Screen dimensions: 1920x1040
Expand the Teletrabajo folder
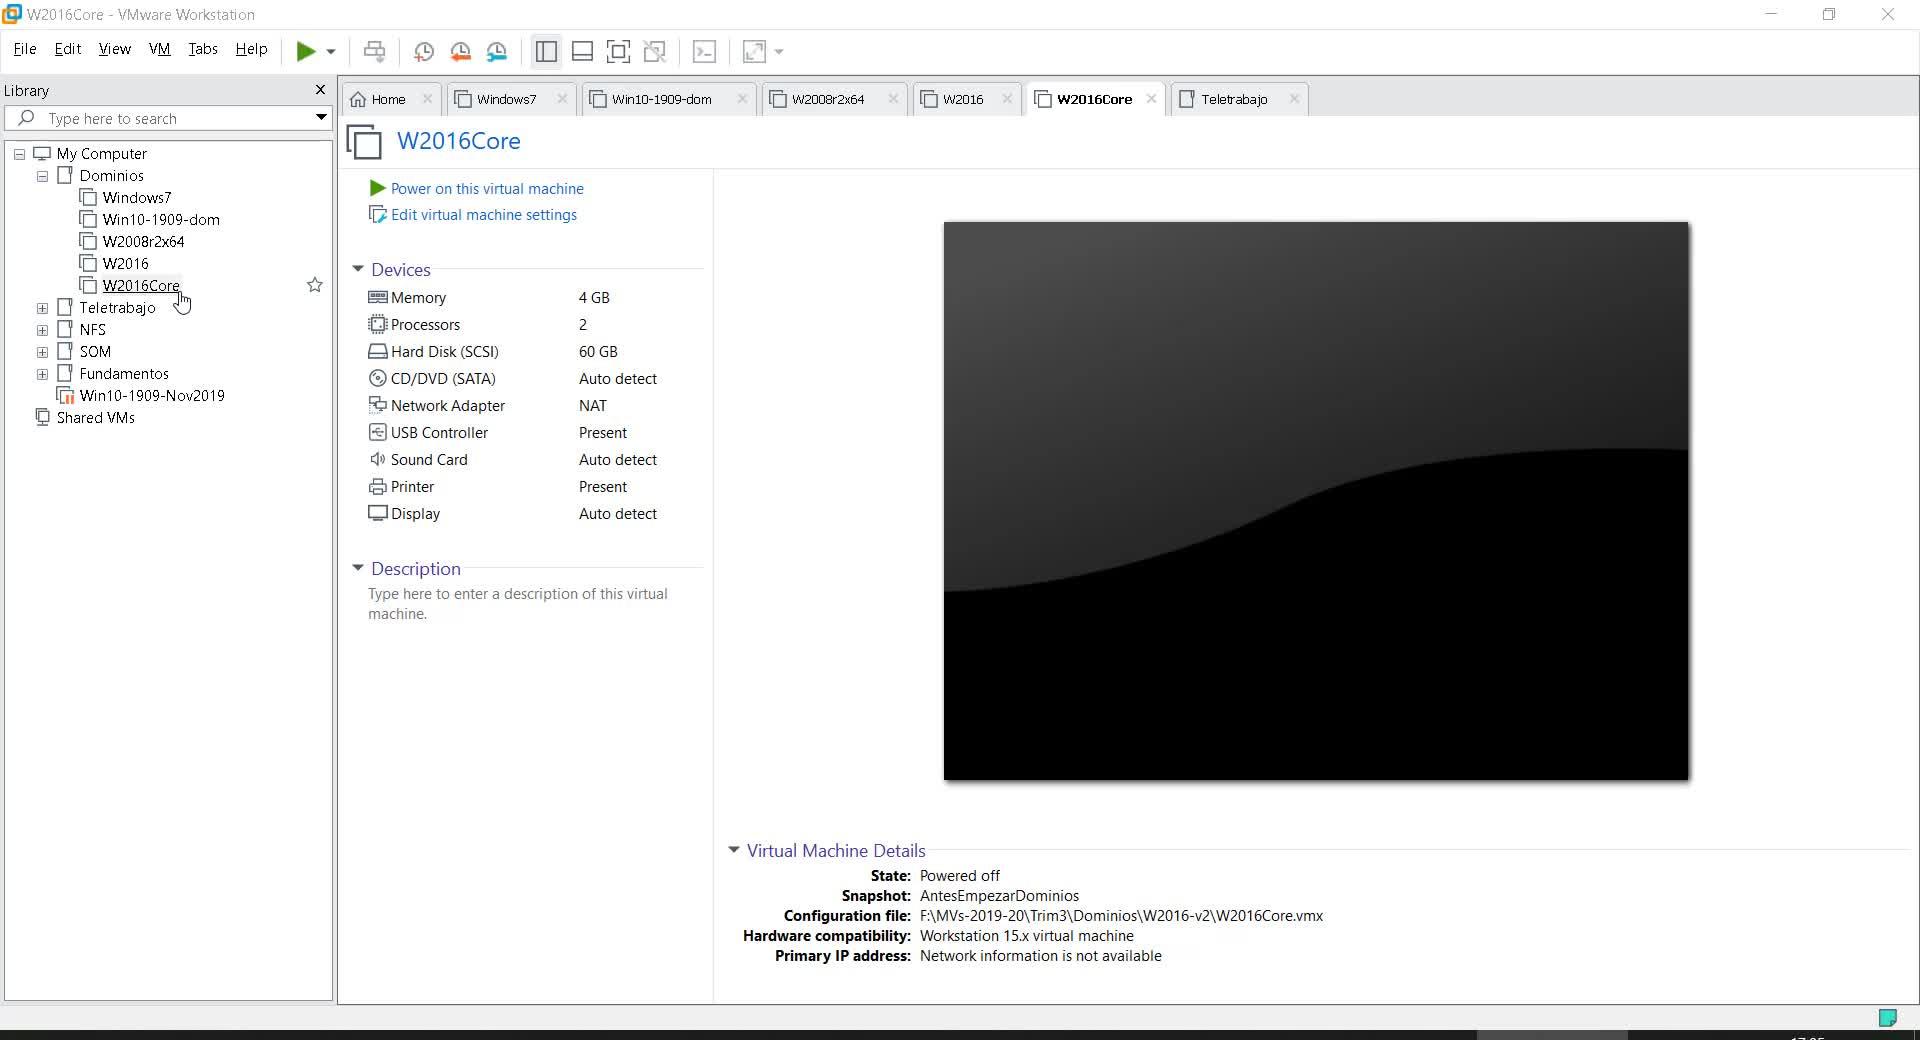pyautogui.click(x=42, y=308)
